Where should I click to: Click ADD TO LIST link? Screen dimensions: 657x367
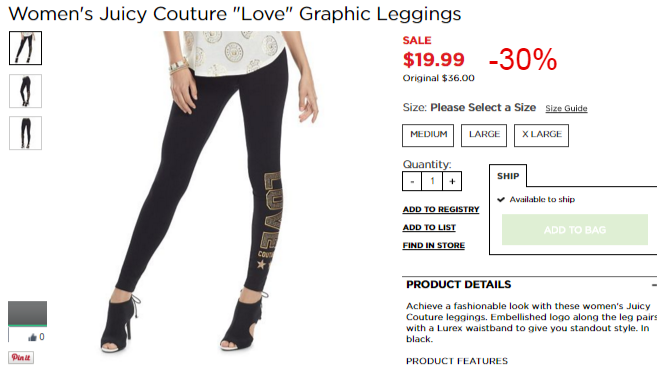[x=429, y=227]
